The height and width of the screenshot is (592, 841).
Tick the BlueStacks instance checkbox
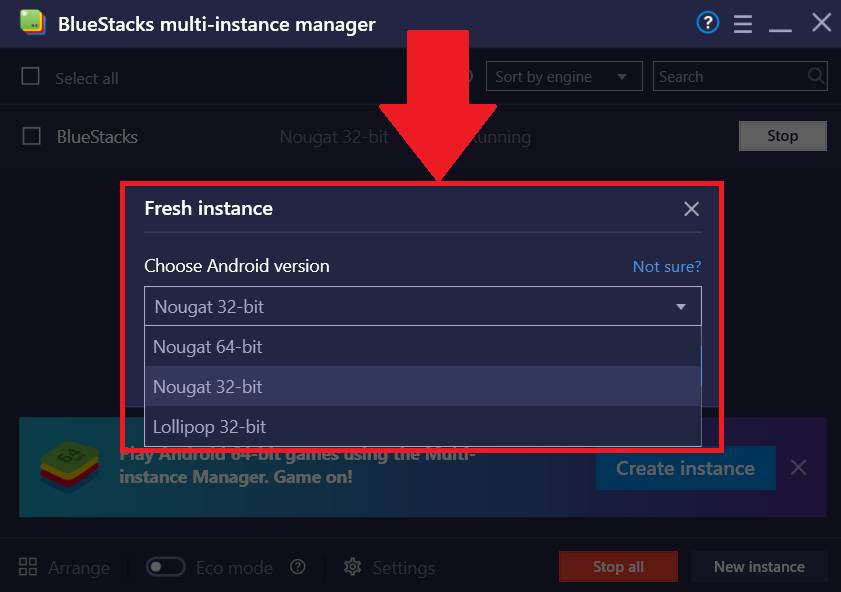click(32, 136)
